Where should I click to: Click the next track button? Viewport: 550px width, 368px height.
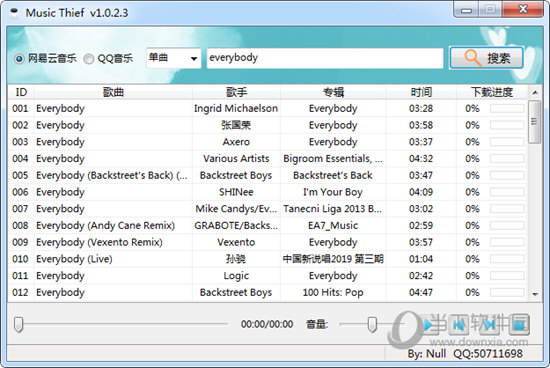pos(489,324)
